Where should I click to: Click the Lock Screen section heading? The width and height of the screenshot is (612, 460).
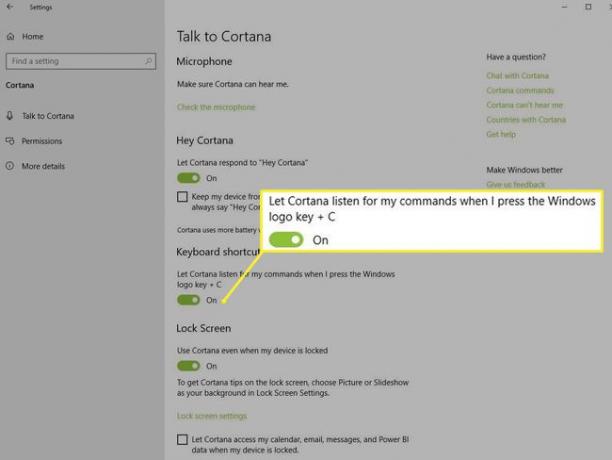click(x=203, y=329)
